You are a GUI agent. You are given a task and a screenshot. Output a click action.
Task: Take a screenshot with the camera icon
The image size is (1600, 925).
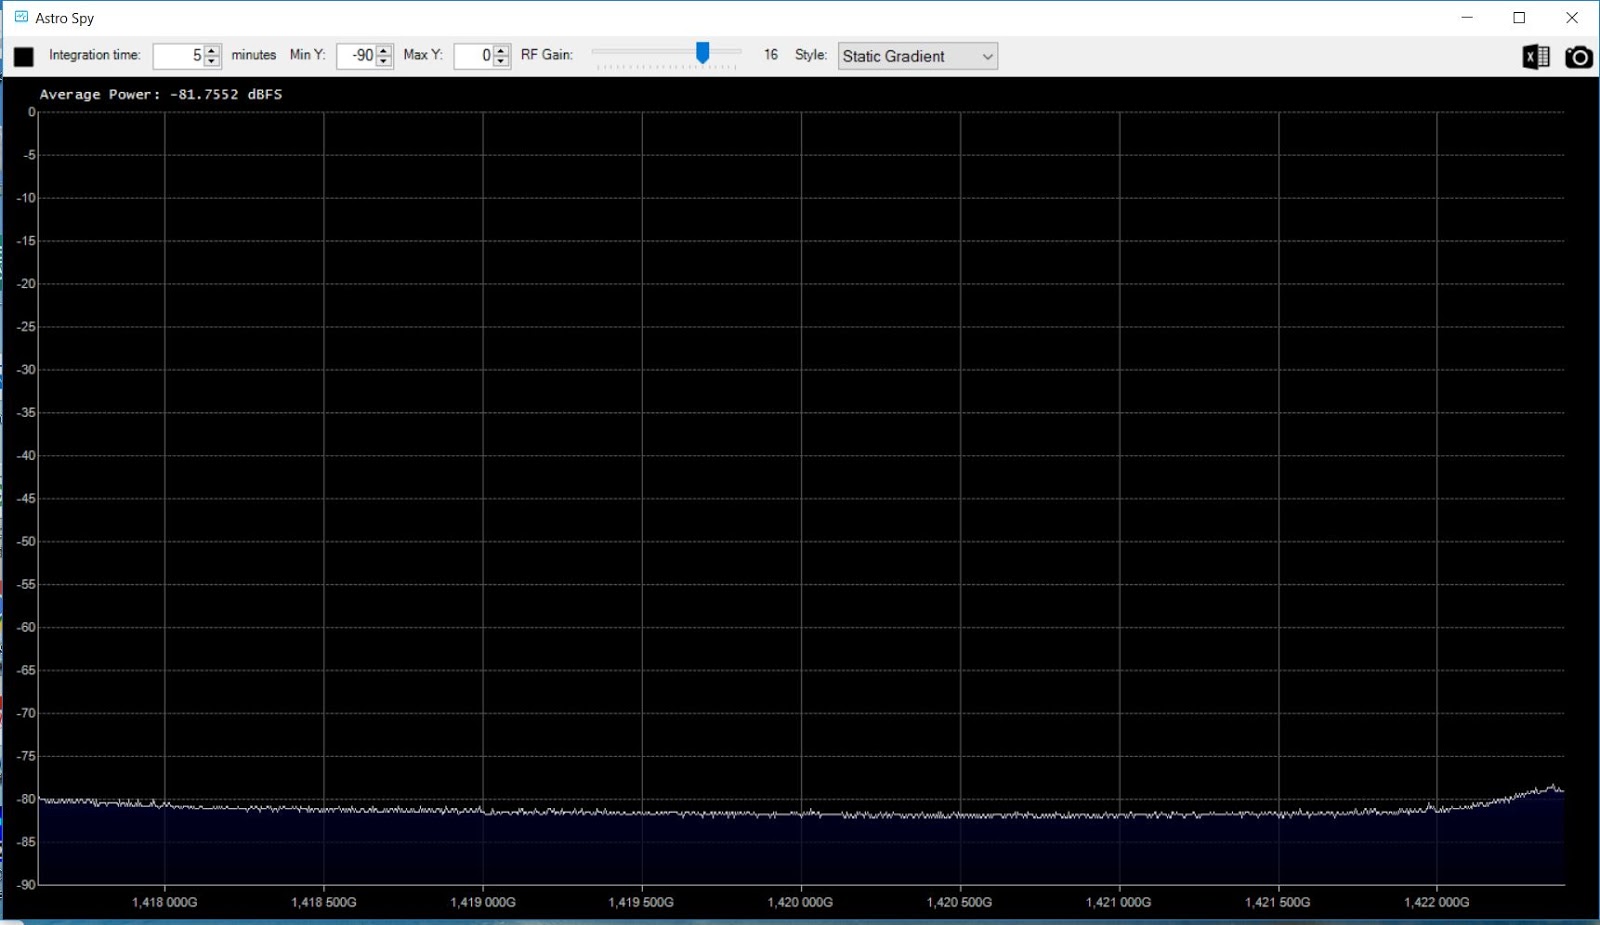coord(1579,57)
